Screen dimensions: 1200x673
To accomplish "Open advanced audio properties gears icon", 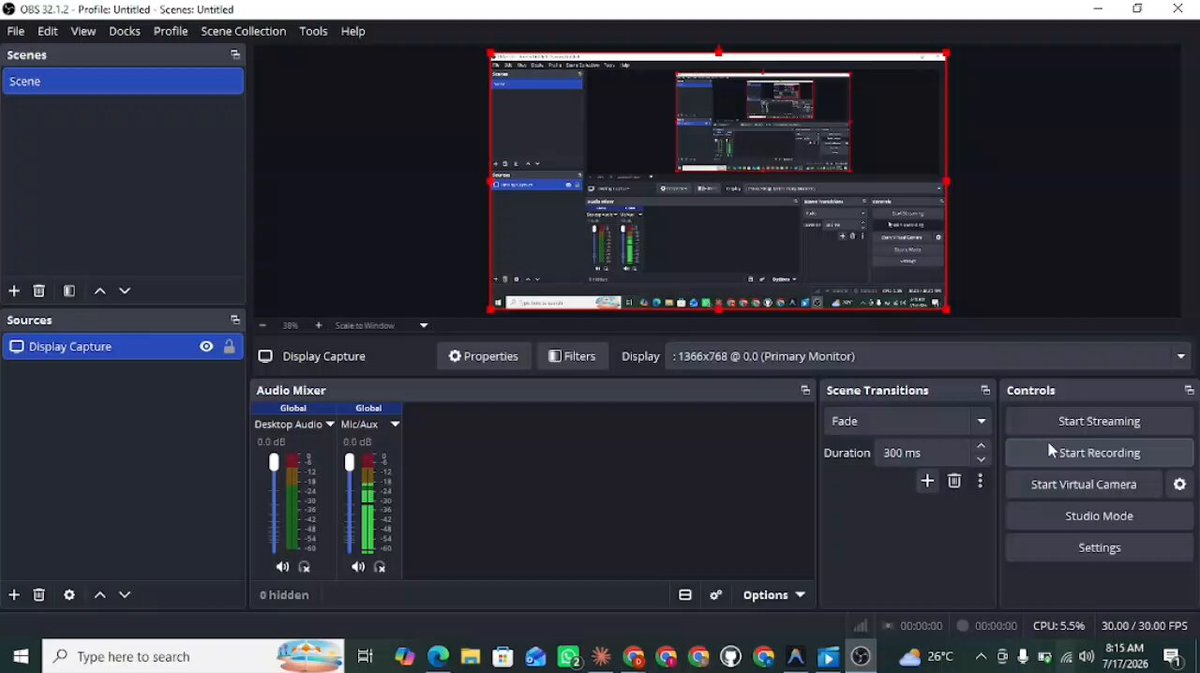I will point(716,595).
